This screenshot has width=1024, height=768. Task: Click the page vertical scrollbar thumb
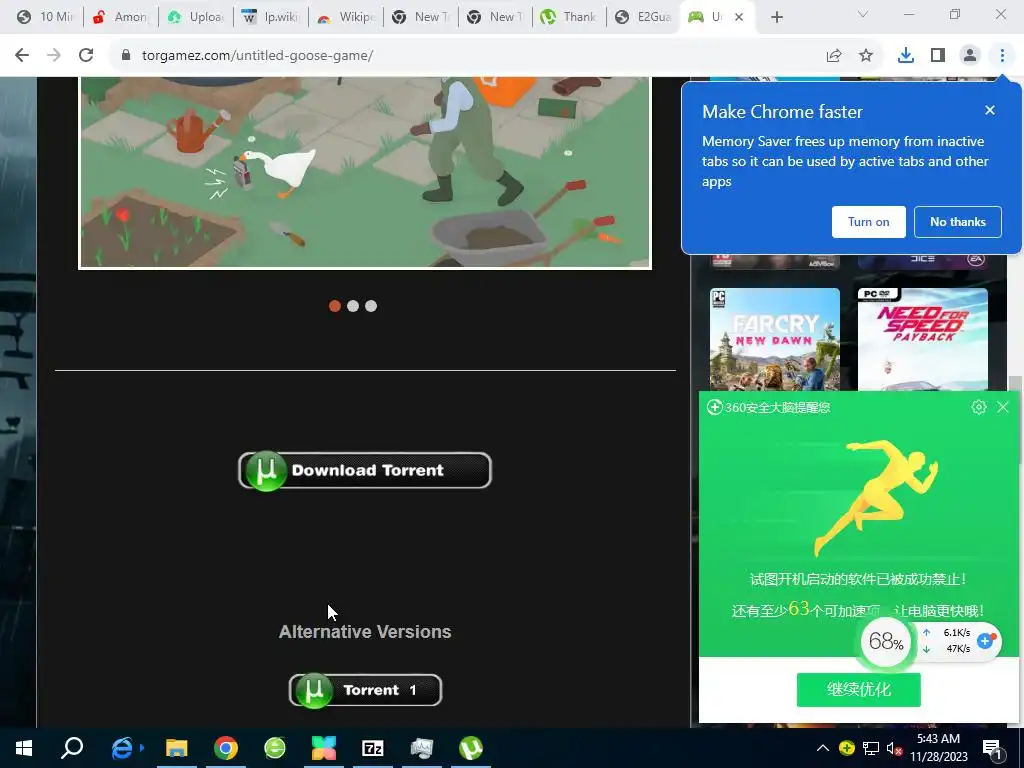pyautogui.click(x=1014, y=418)
